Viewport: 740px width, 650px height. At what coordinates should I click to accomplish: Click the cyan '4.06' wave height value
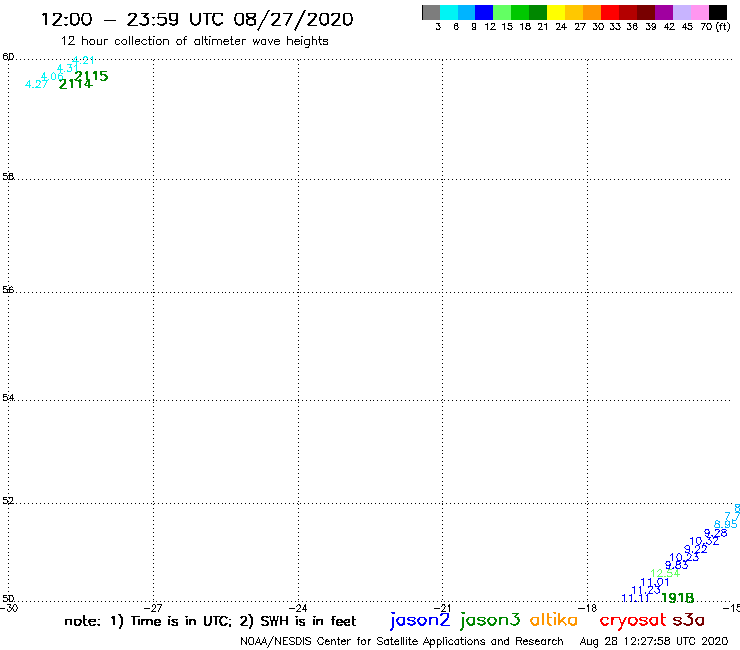click(x=52, y=76)
